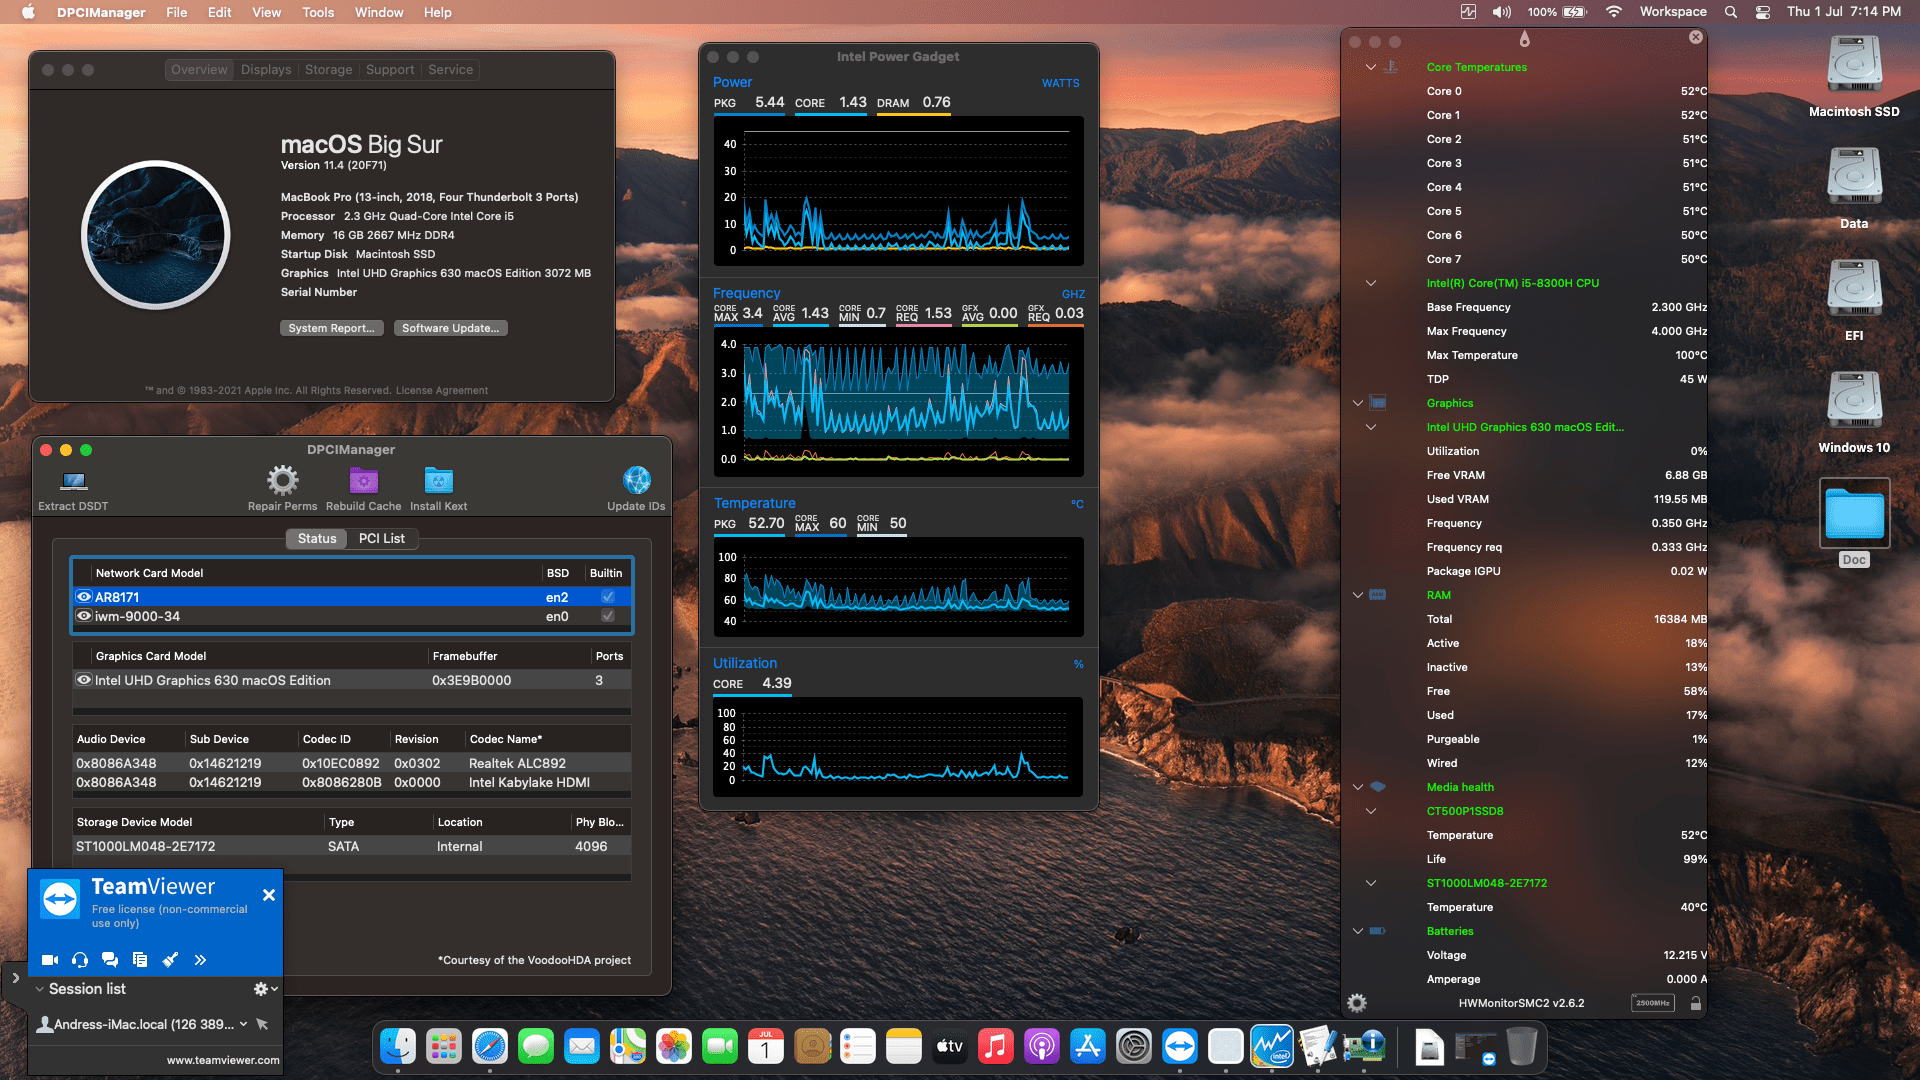
Task: Collapse the Intel Core i5-8300H CPU group
Action: pyautogui.click(x=1371, y=283)
